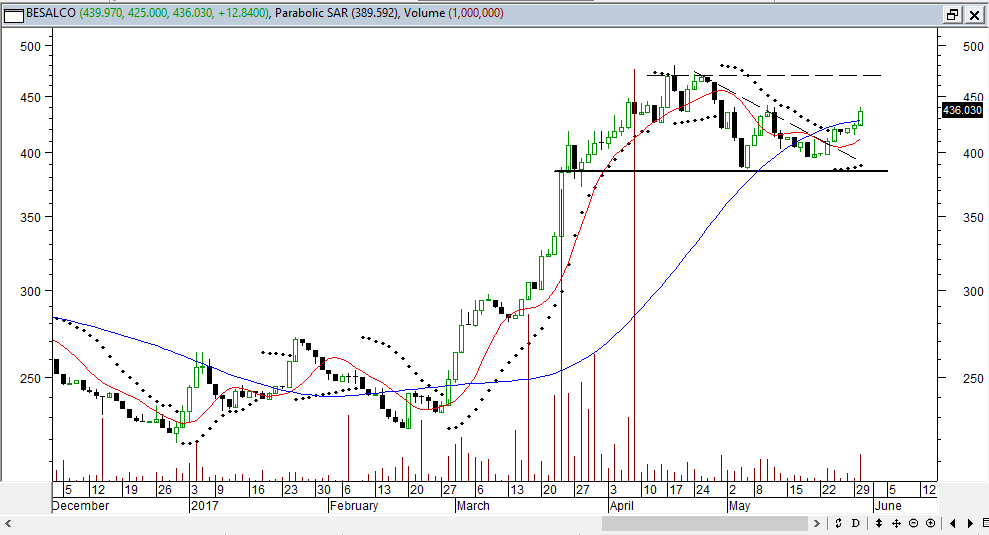989x535 pixels.
Task: Click the BESALCO security name in title
Action: 51,13
